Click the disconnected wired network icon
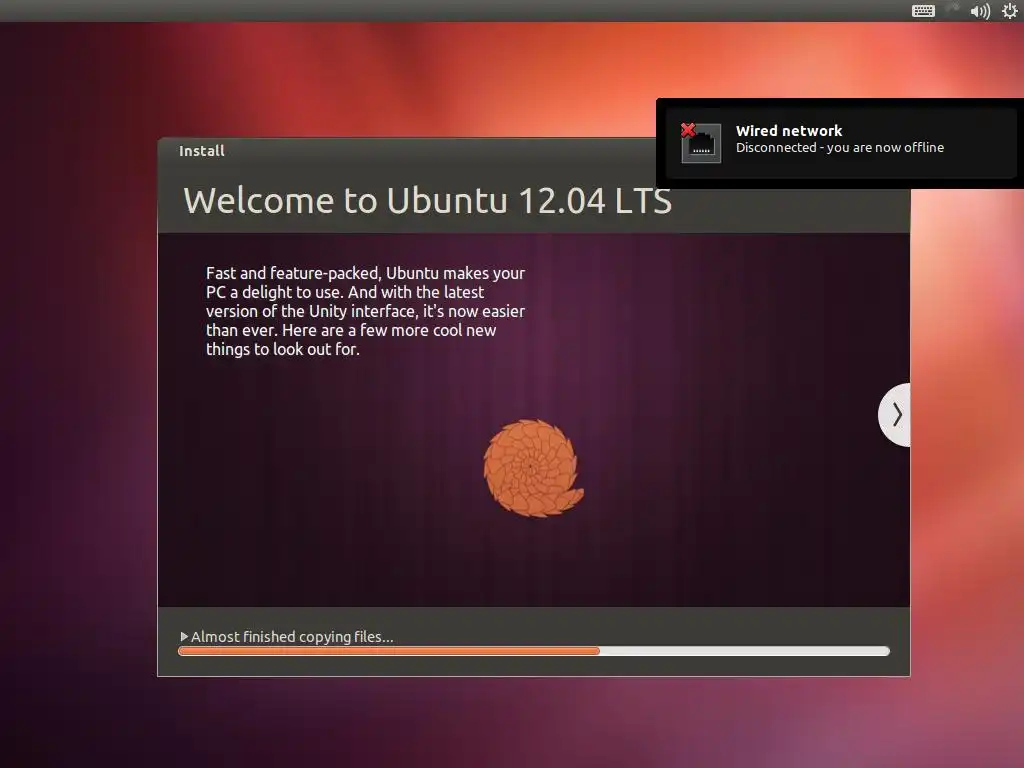Image resolution: width=1024 pixels, height=768 pixels. click(x=699, y=142)
